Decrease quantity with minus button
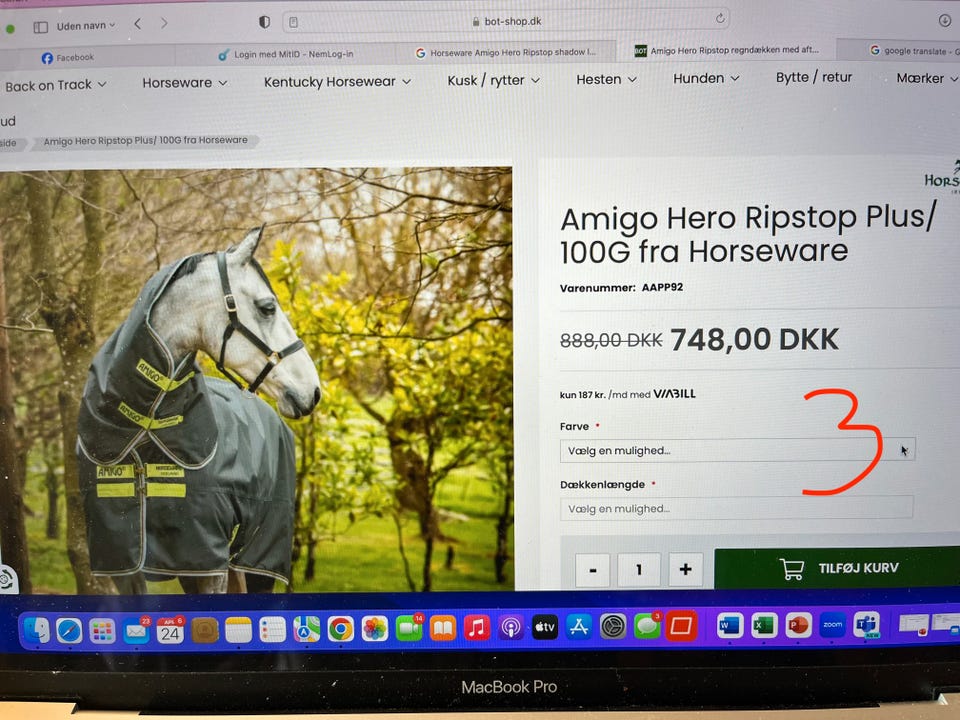 pos(593,570)
